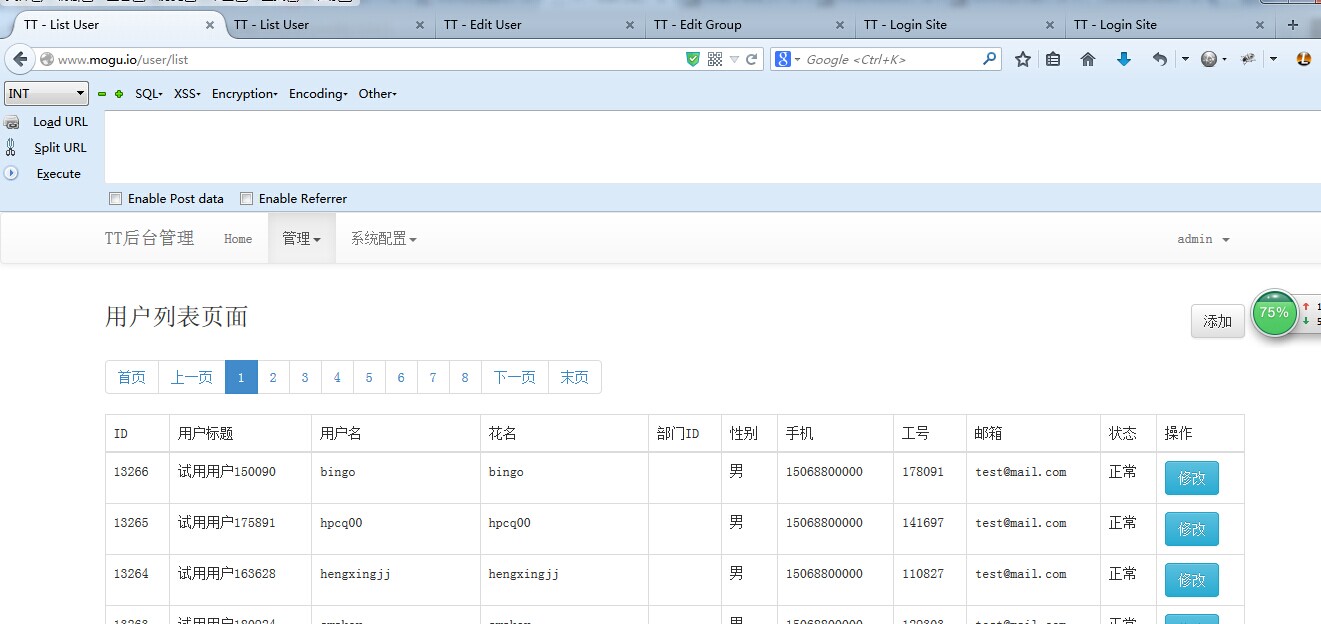The width and height of the screenshot is (1321, 624).
Task: Open the SQL dropdown menu
Action: pyautogui.click(x=148, y=94)
